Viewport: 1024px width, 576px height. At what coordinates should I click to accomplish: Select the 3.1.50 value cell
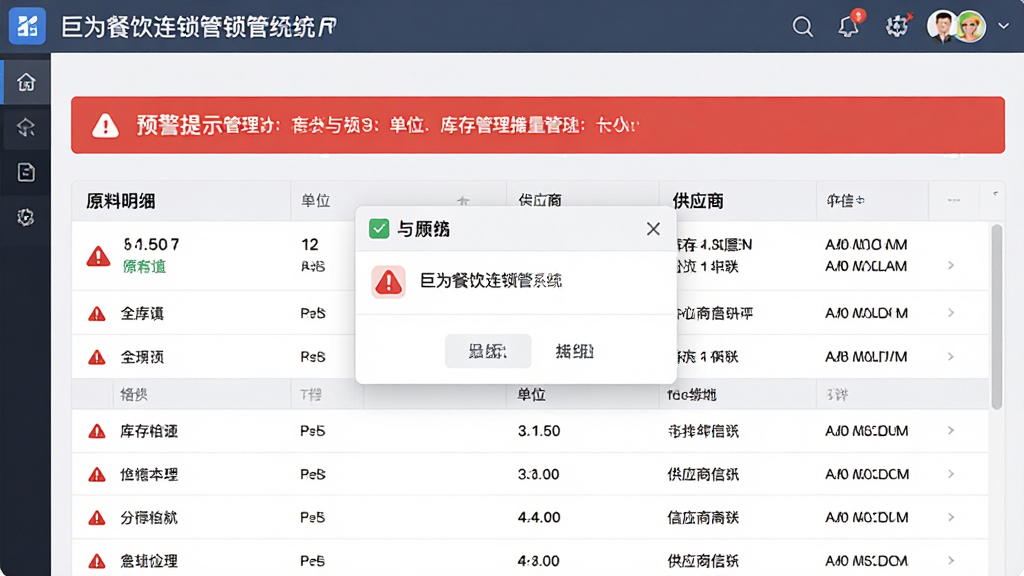click(x=539, y=431)
